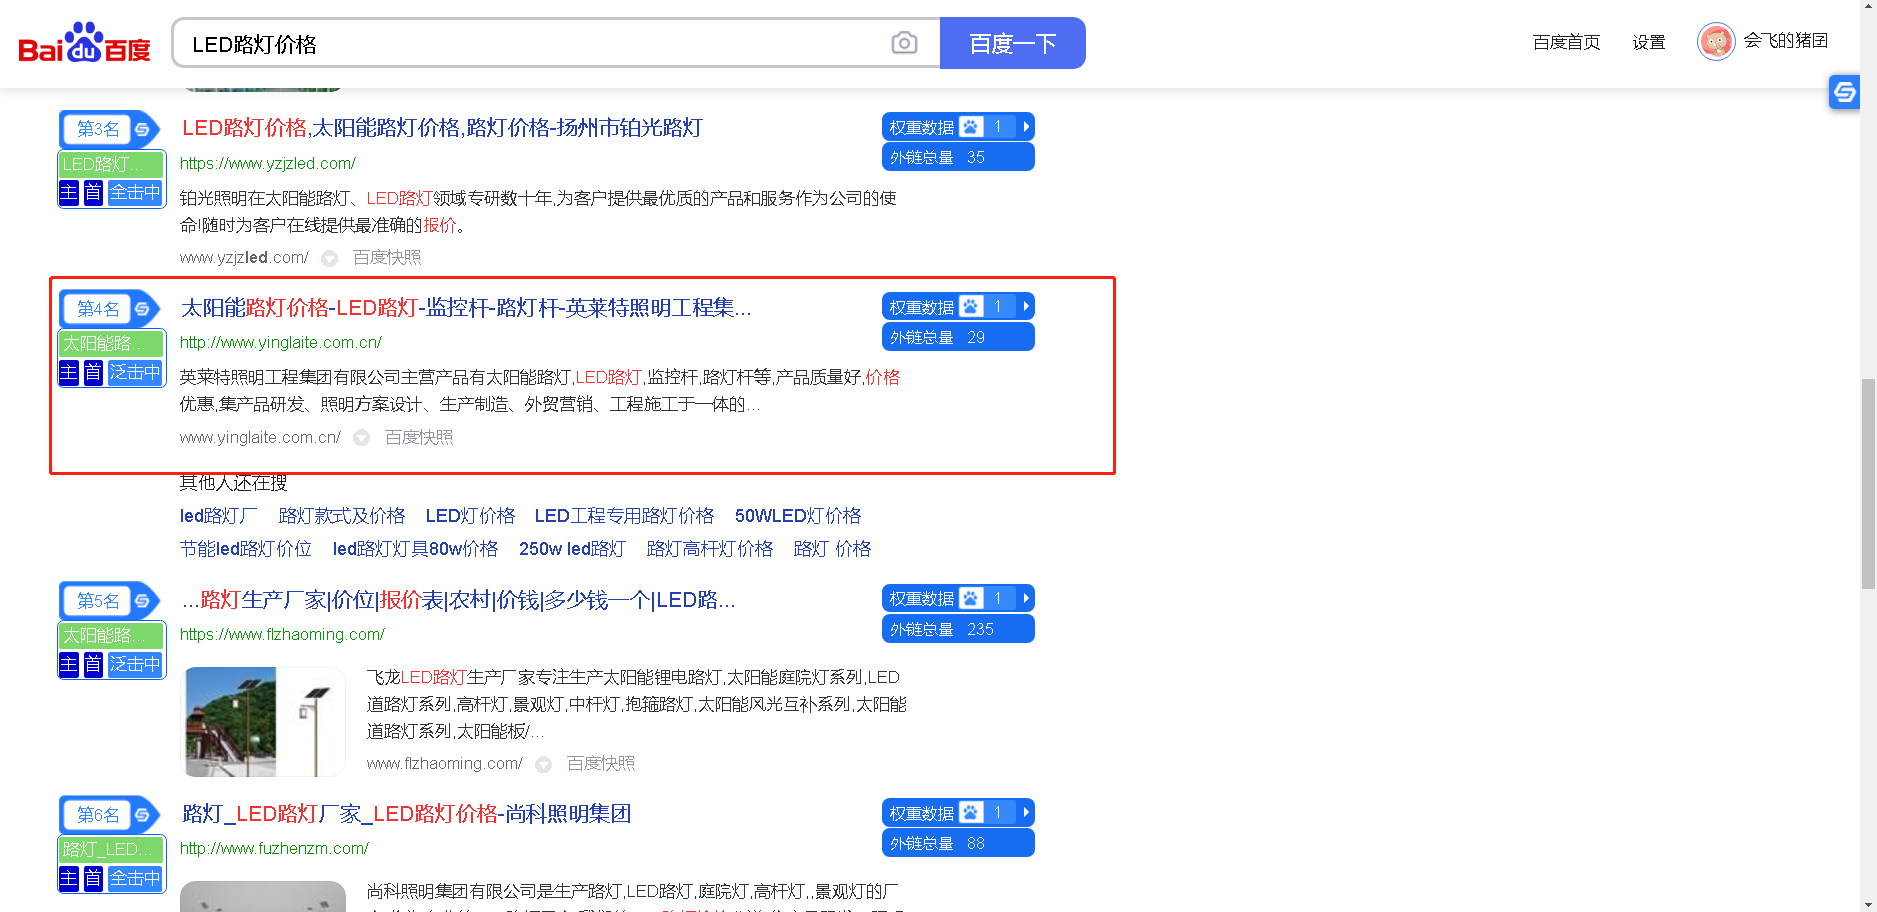The image size is (1877, 912).
Task: Click the swirl icon beside 第3名 badge
Action: 142,129
